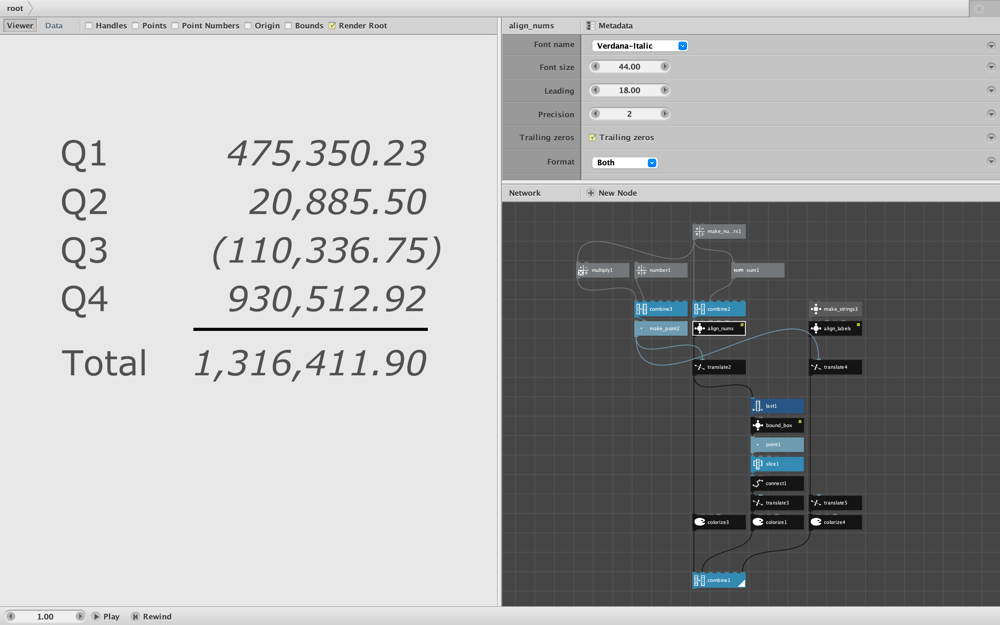Image resolution: width=1000 pixels, height=625 pixels.
Task: Click the Precision 2 field
Action: point(629,114)
